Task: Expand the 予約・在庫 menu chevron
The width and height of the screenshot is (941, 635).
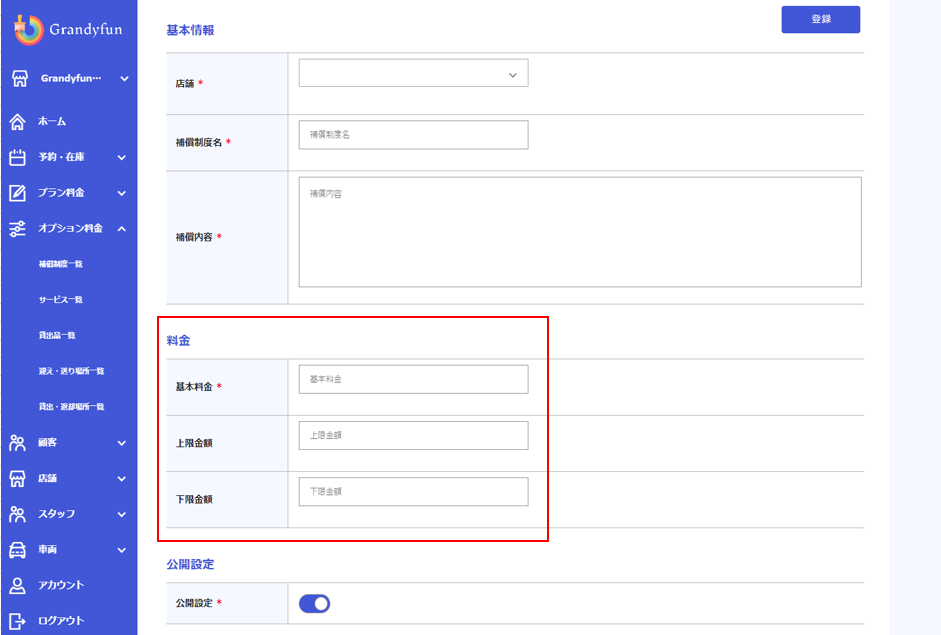Action: tap(122, 157)
